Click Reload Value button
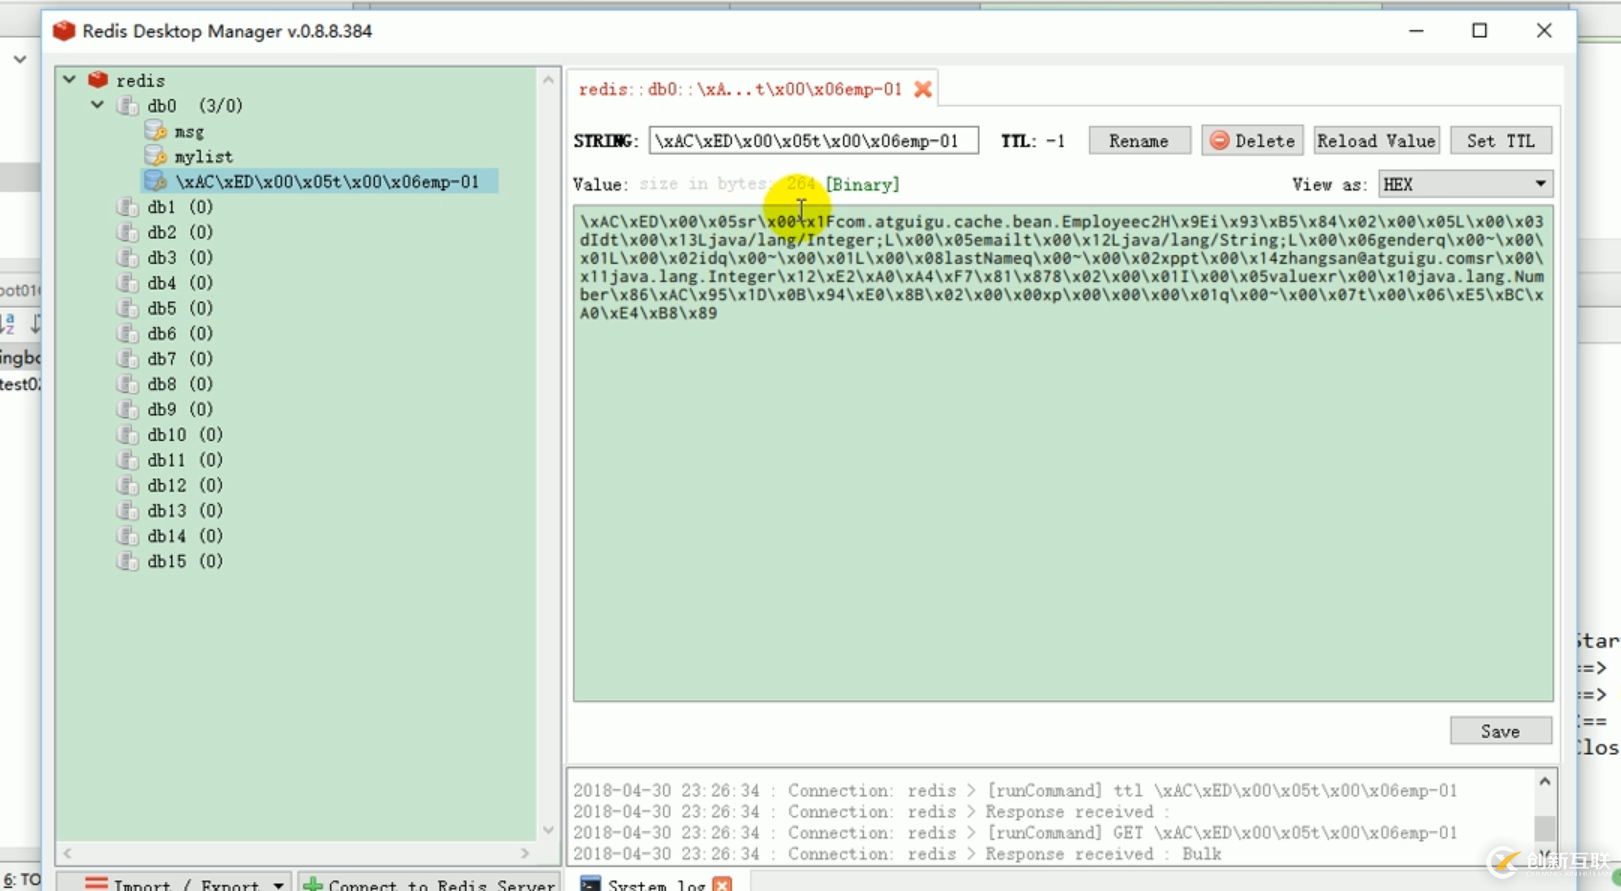Image resolution: width=1621 pixels, height=891 pixels. [x=1376, y=141]
